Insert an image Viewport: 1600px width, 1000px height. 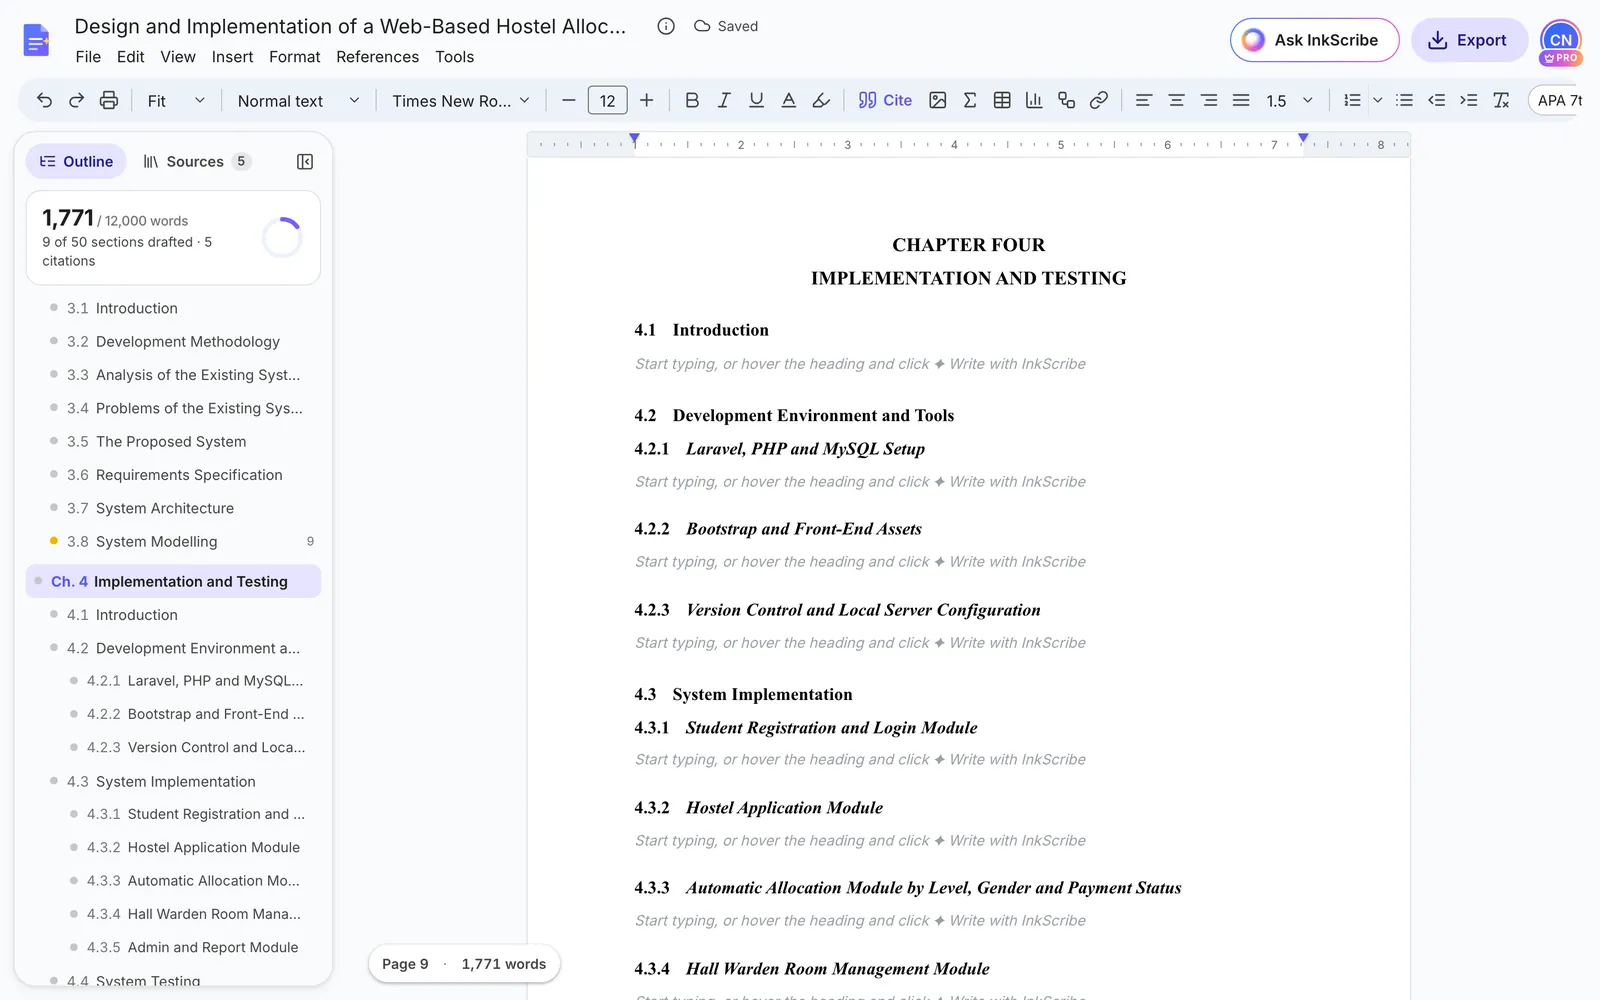(937, 100)
